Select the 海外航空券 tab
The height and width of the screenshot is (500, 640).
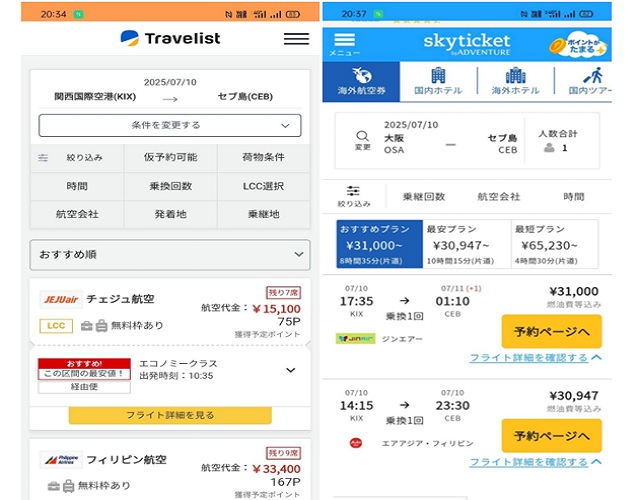tap(361, 82)
